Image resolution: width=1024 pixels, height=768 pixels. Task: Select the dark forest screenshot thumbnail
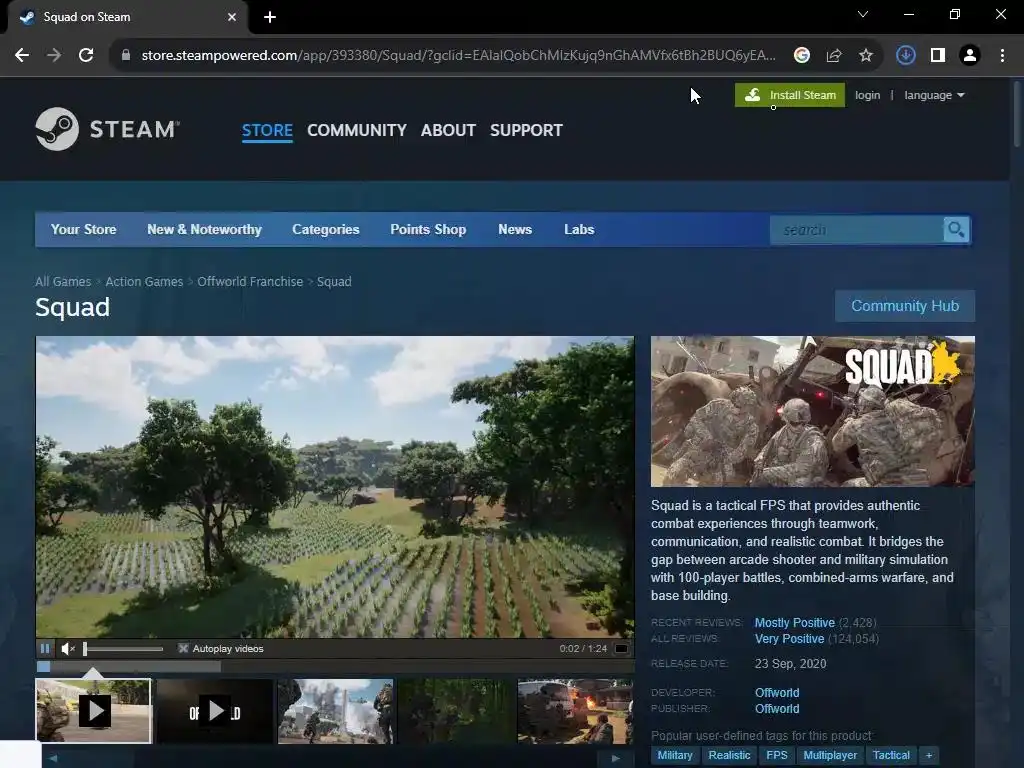pyautogui.click(x=455, y=711)
